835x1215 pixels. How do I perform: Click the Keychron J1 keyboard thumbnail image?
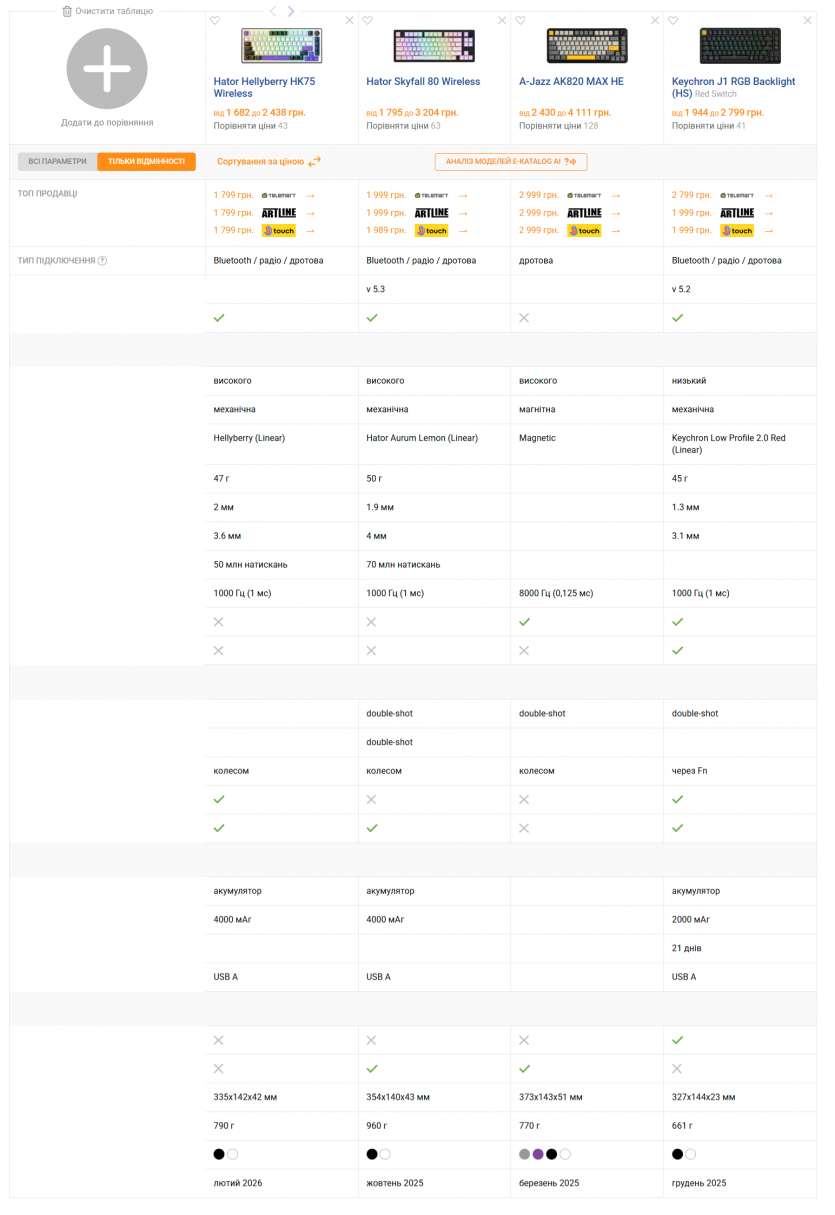pyautogui.click(x=739, y=46)
